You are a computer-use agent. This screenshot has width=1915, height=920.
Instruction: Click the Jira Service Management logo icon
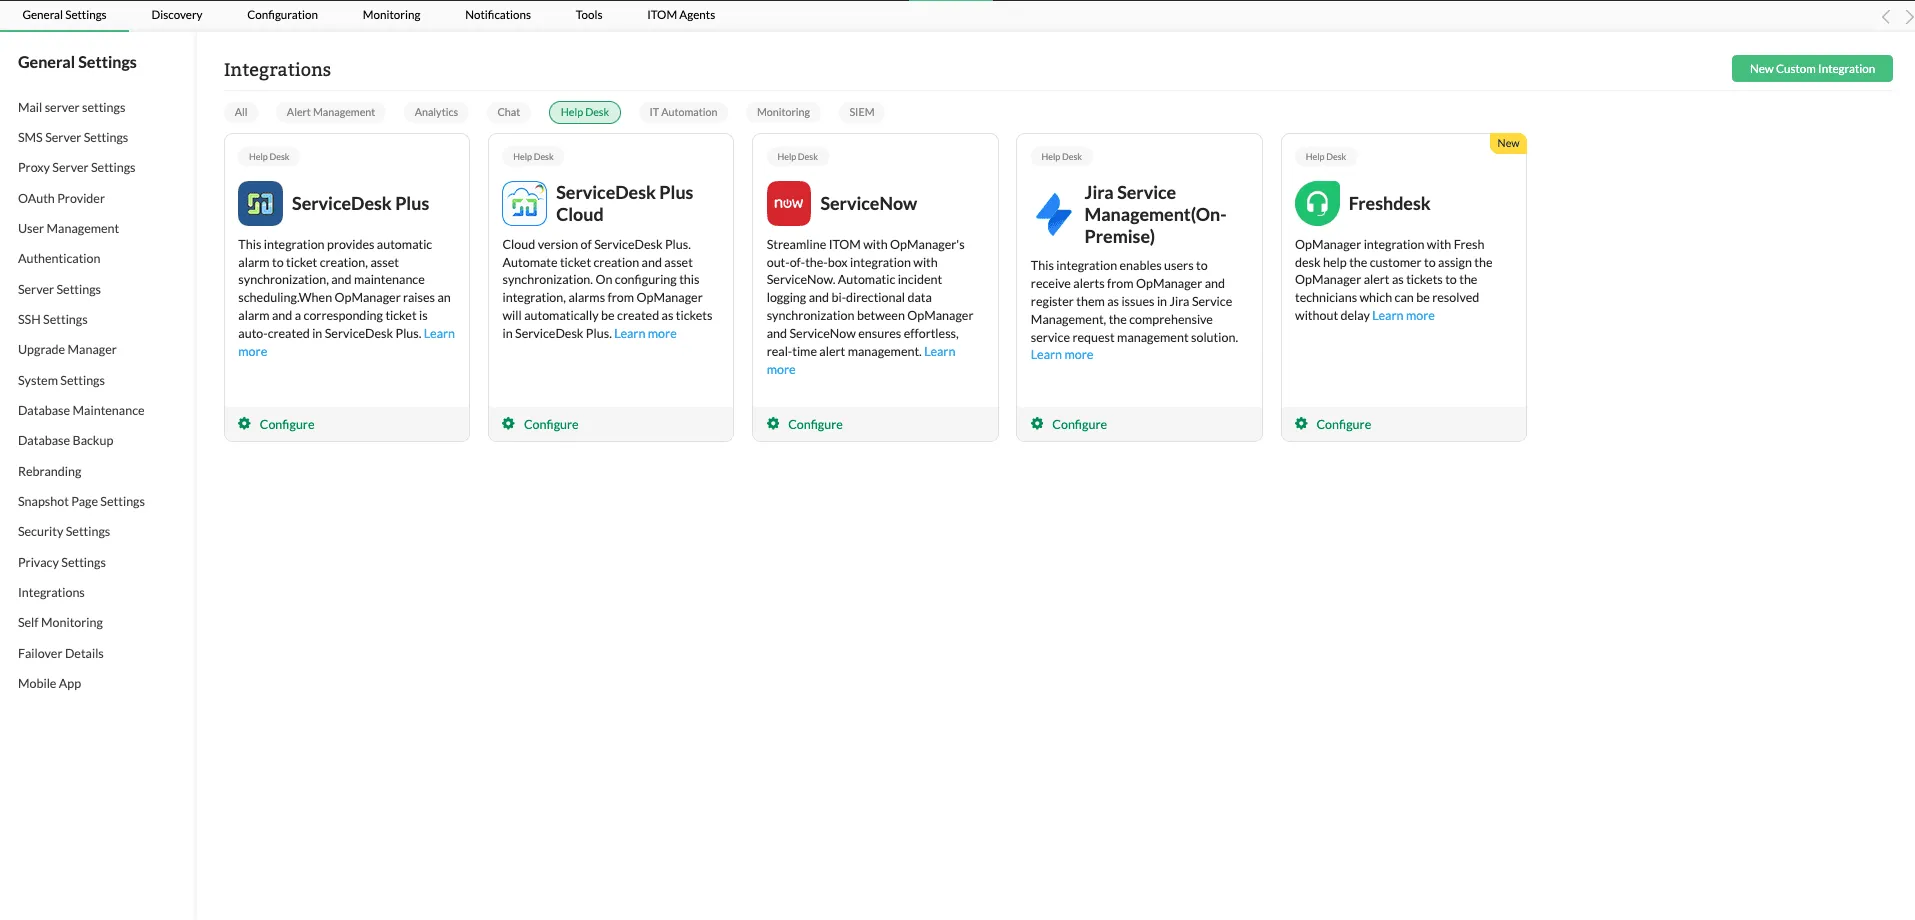(1053, 215)
